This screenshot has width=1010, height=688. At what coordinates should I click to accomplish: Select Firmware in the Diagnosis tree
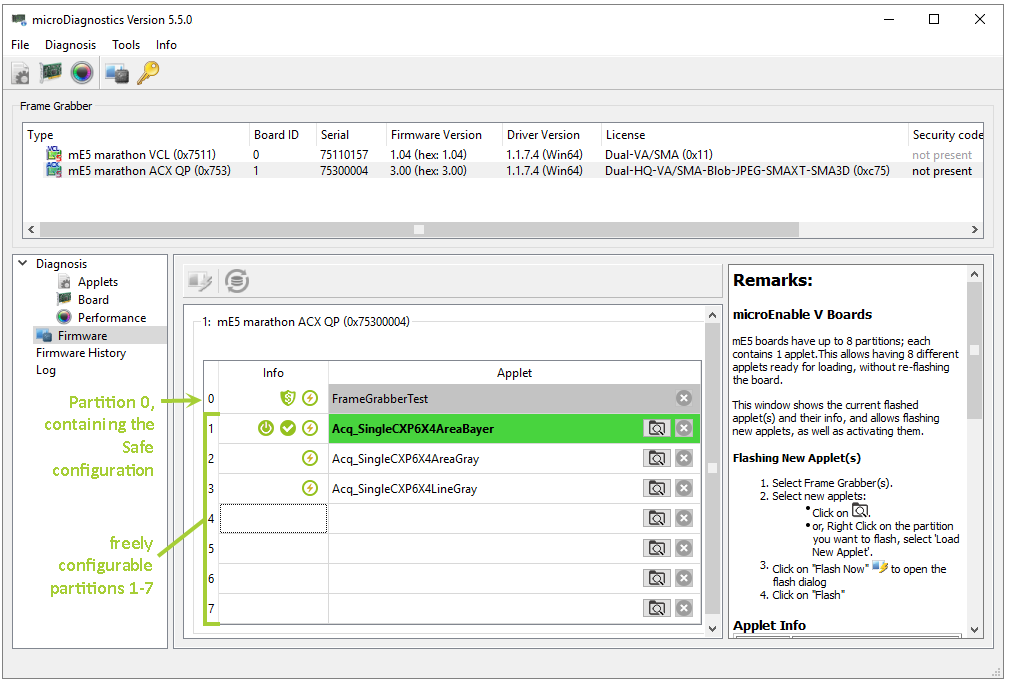pos(82,336)
